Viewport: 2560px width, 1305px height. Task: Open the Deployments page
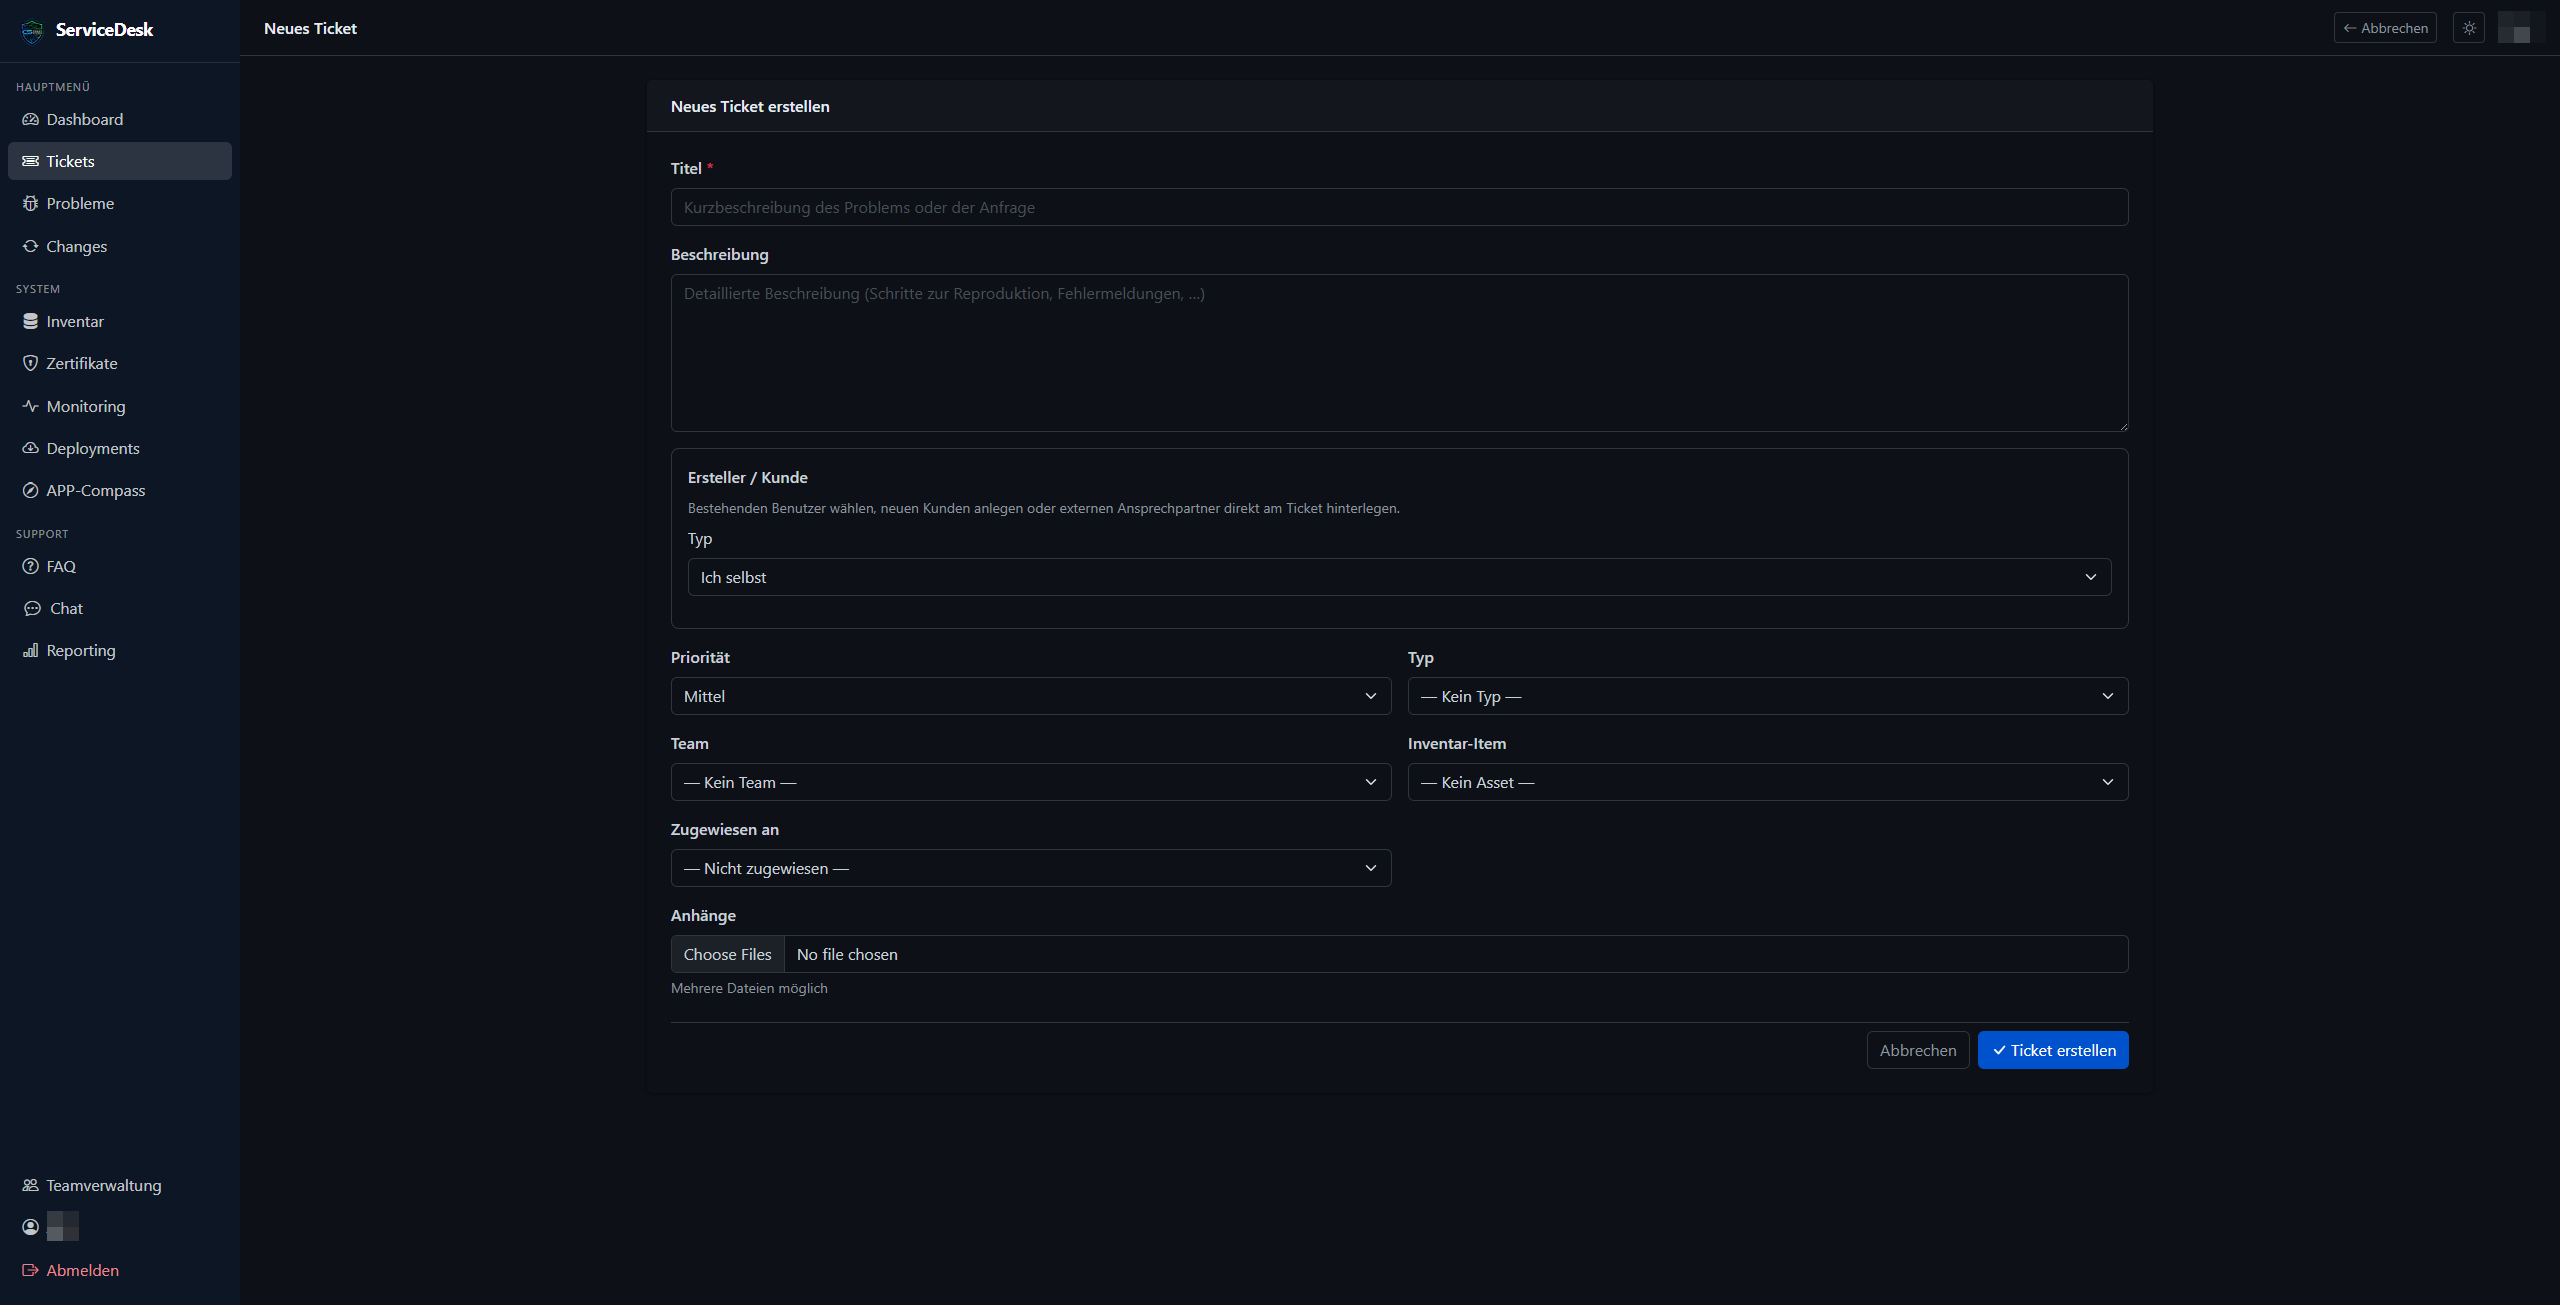pyautogui.click(x=120, y=448)
